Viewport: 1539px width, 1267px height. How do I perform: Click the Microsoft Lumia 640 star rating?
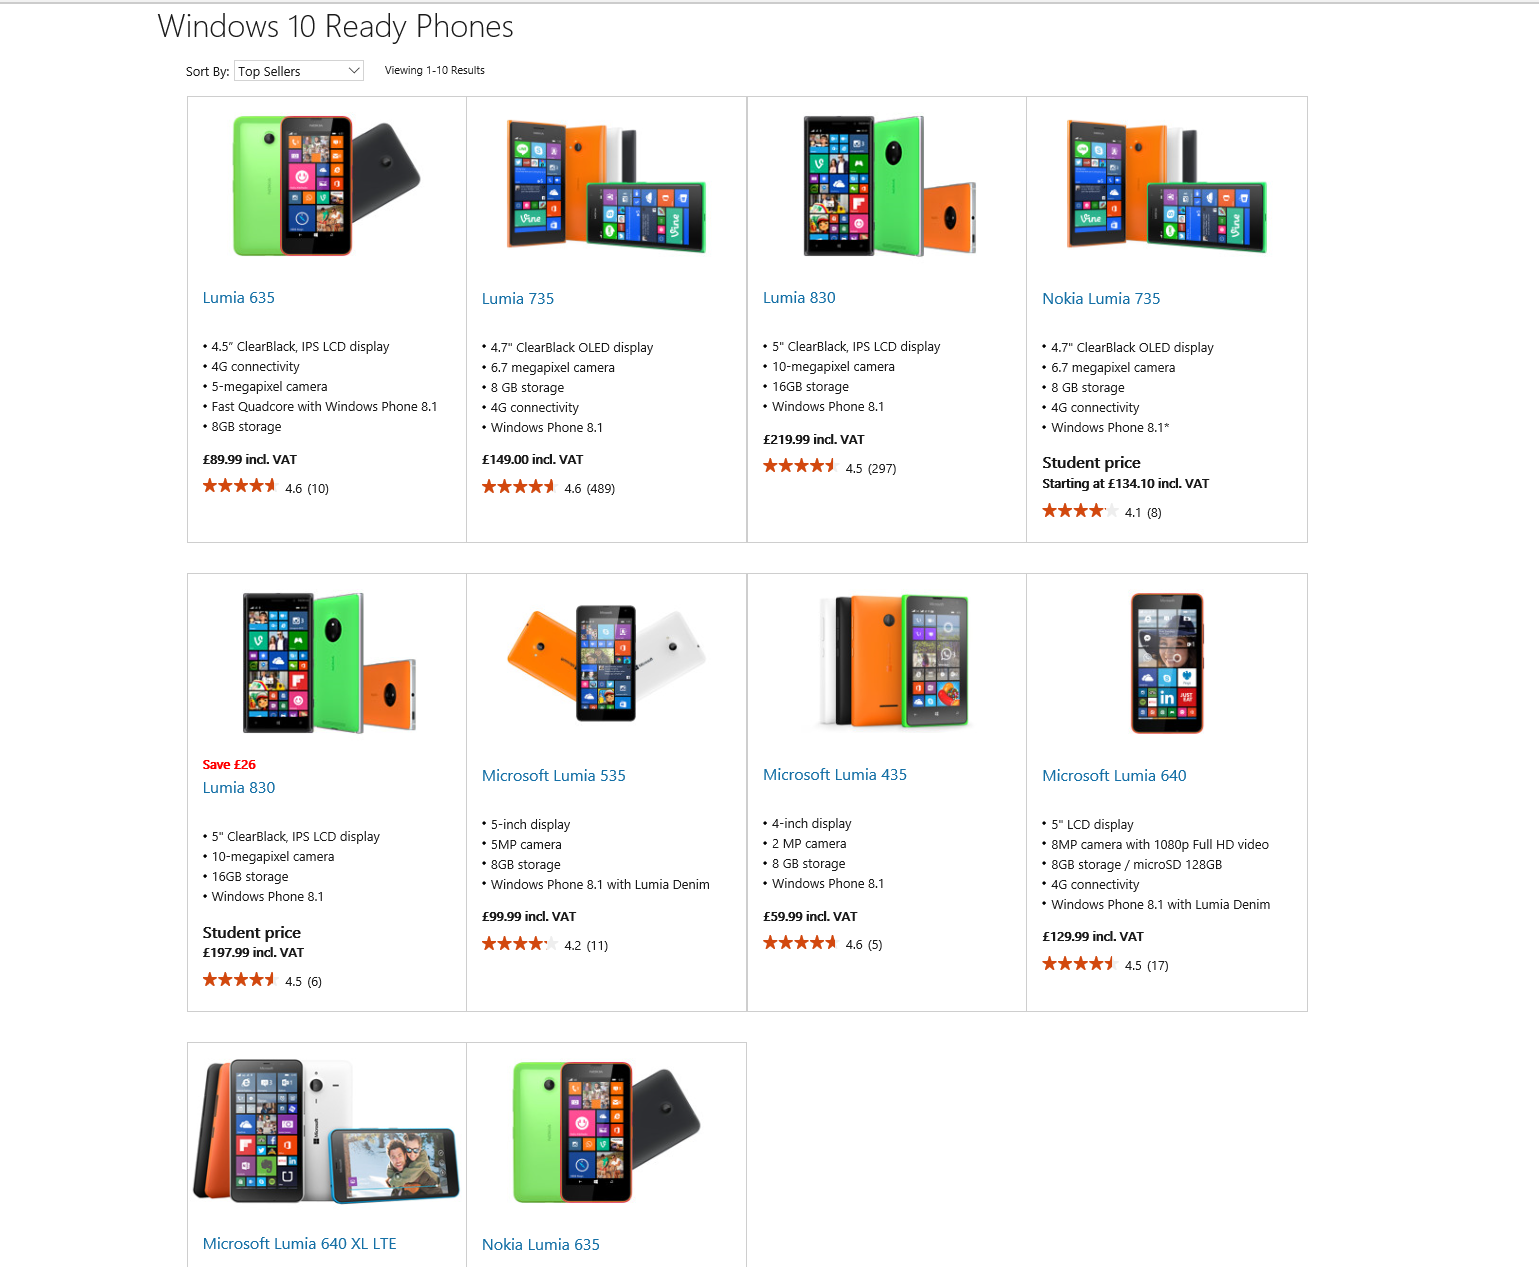pyautogui.click(x=1079, y=964)
